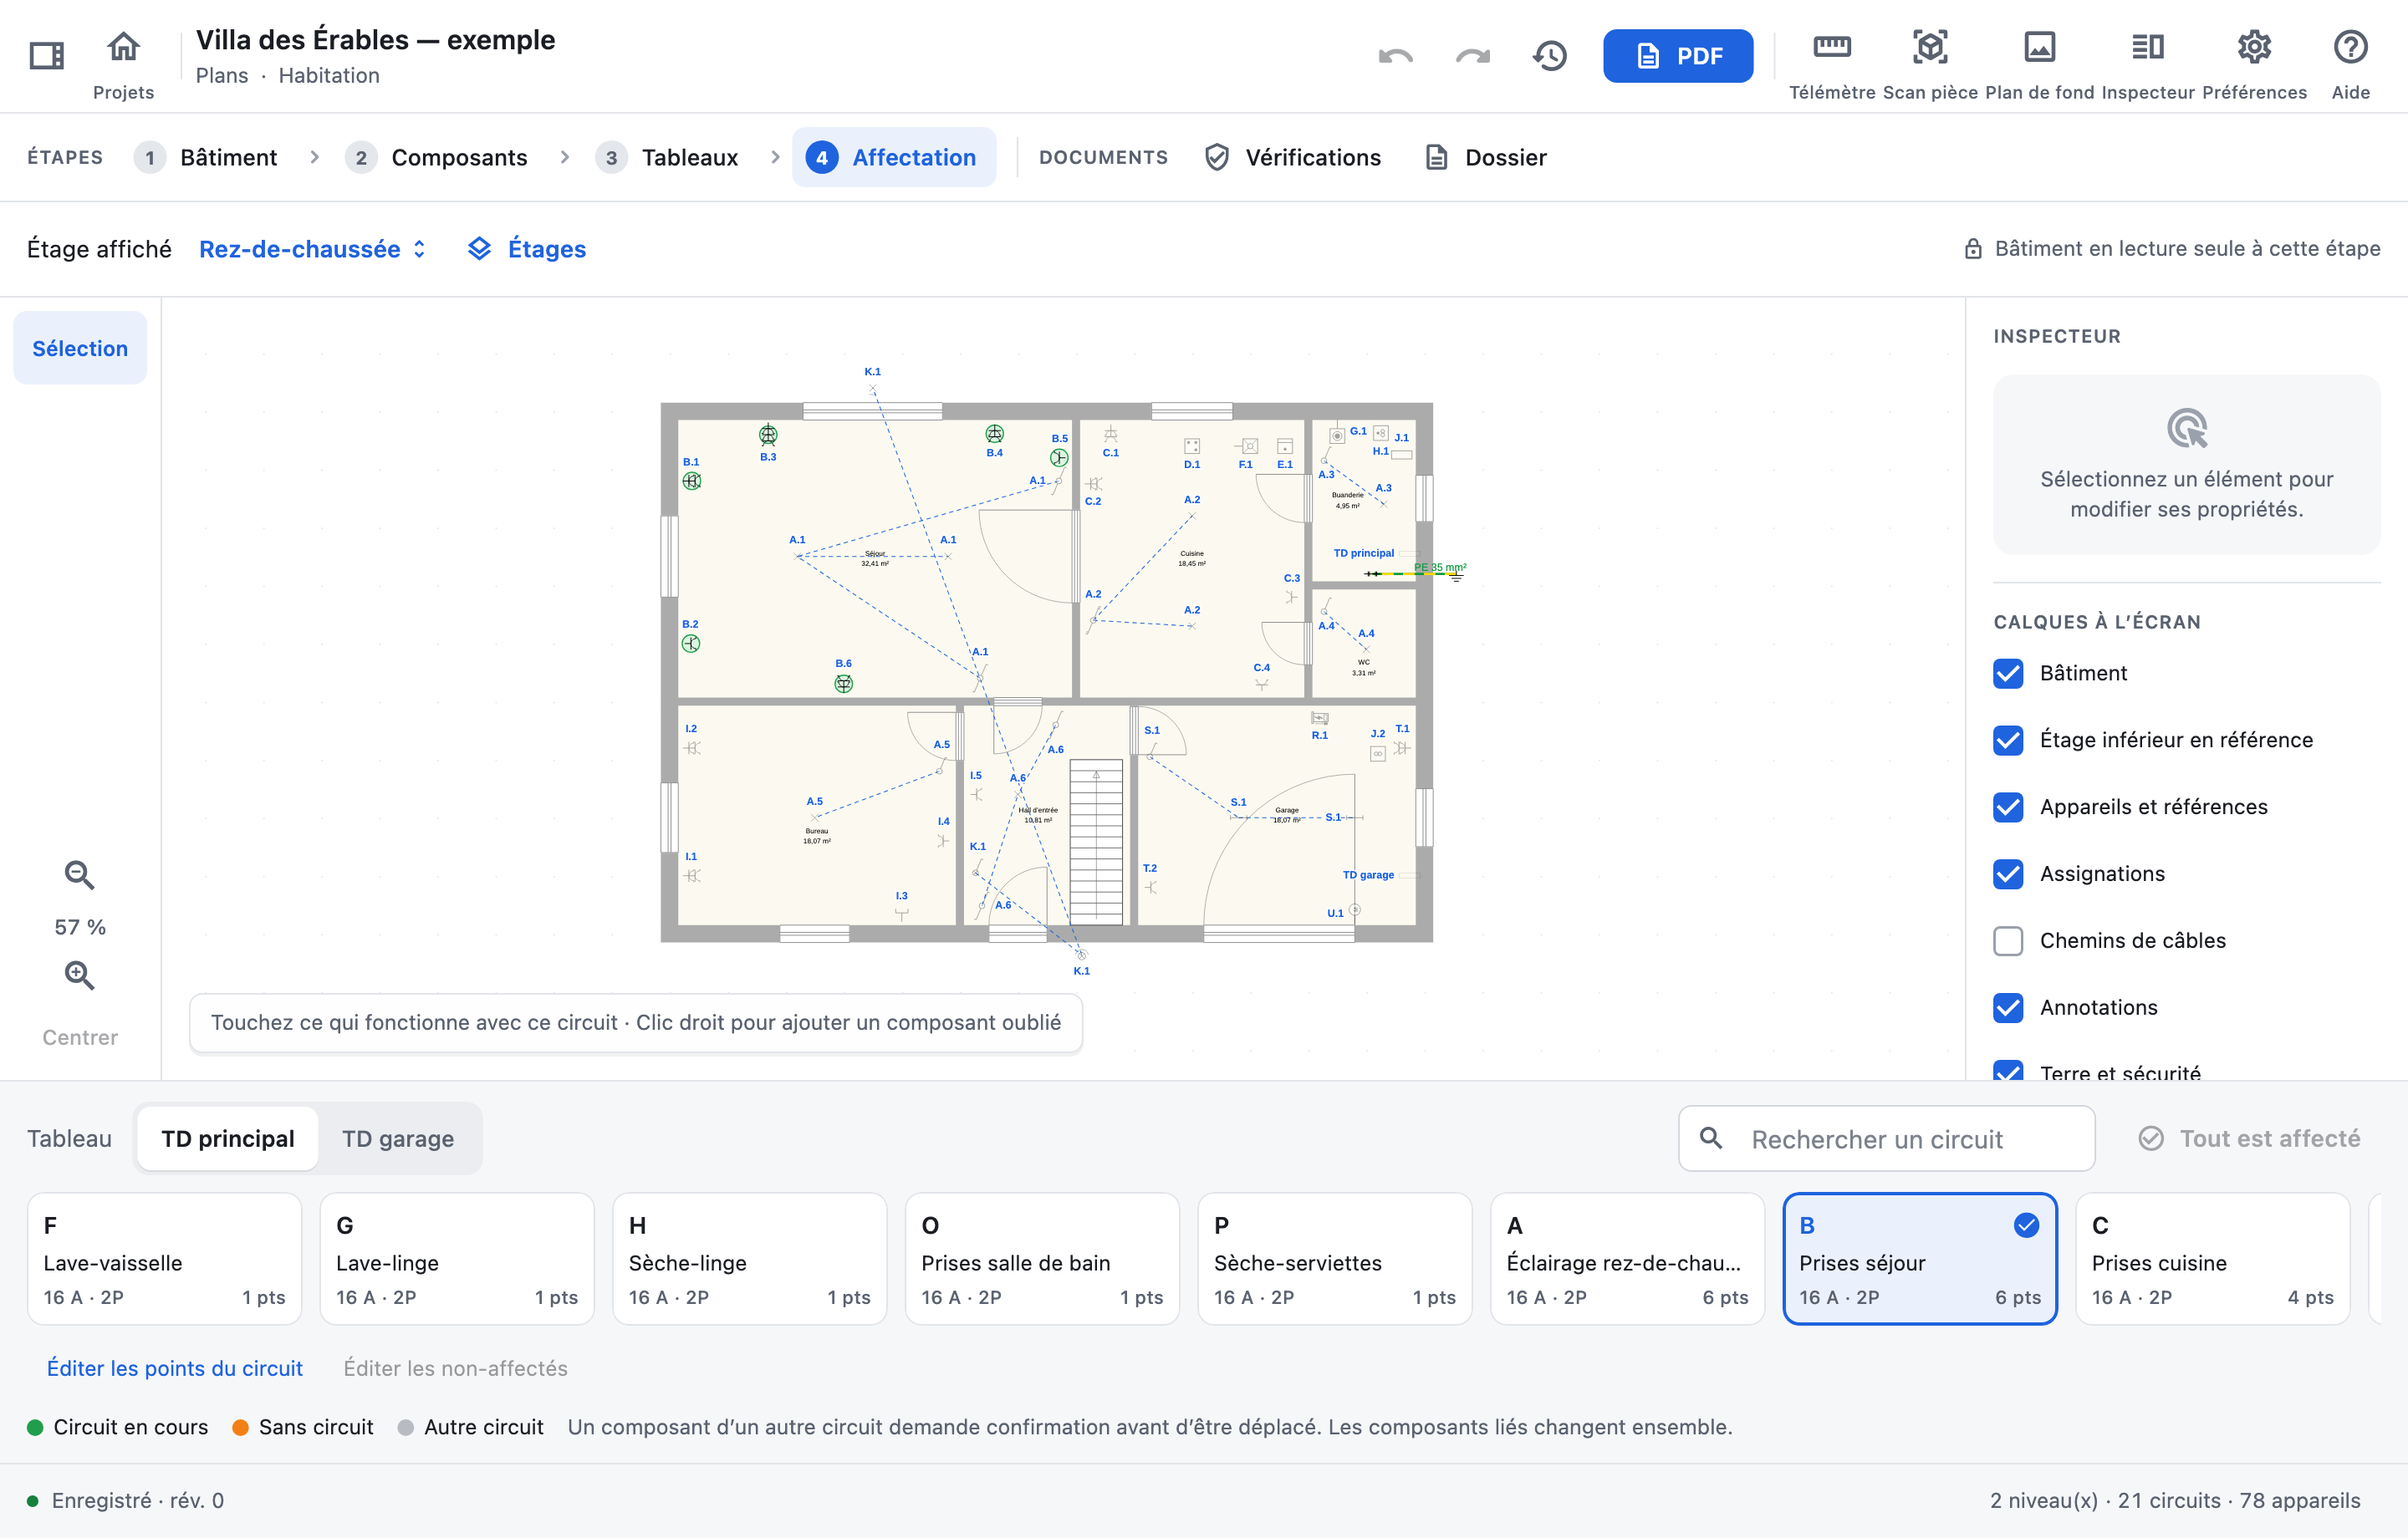The height and width of the screenshot is (1538, 2408).
Task: Enable Chemins de câbles layer
Action: (x=2008, y=941)
